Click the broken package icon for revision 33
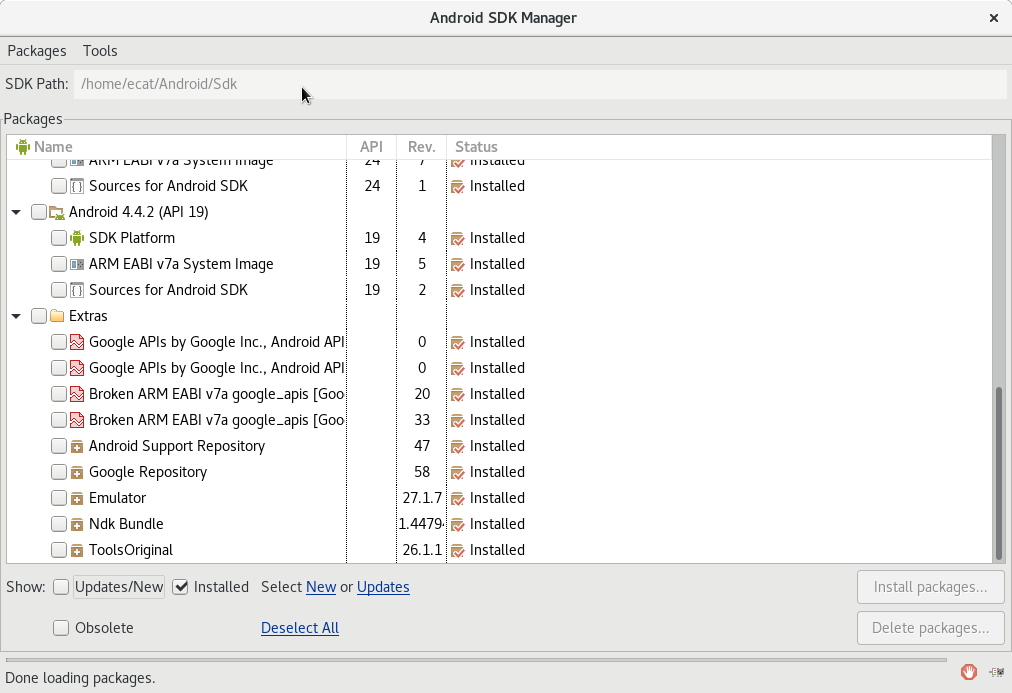1012x693 pixels. click(77, 420)
